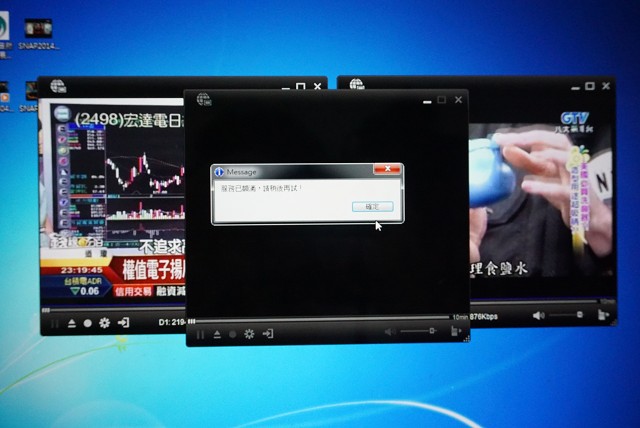The width and height of the screenshot is (640, 428).
Task: Click the eject icon in the middle player
Action: pyautogui.click(x=217, y=335)
